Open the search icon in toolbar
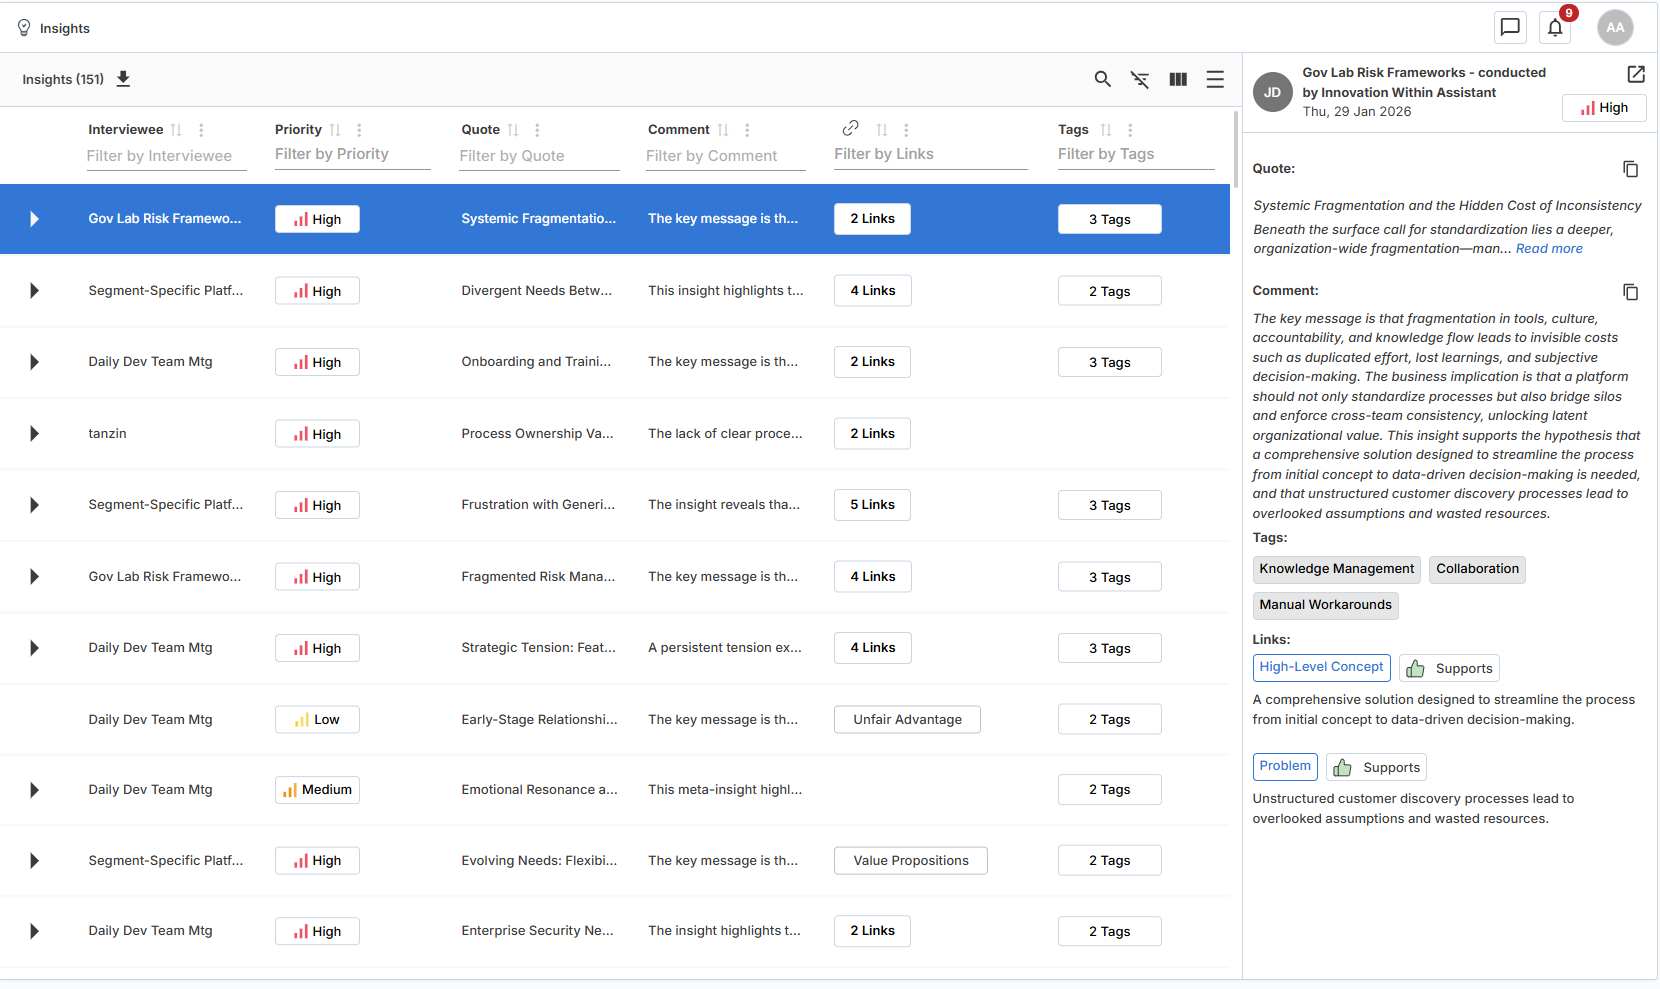 [x=1102, y=79]
